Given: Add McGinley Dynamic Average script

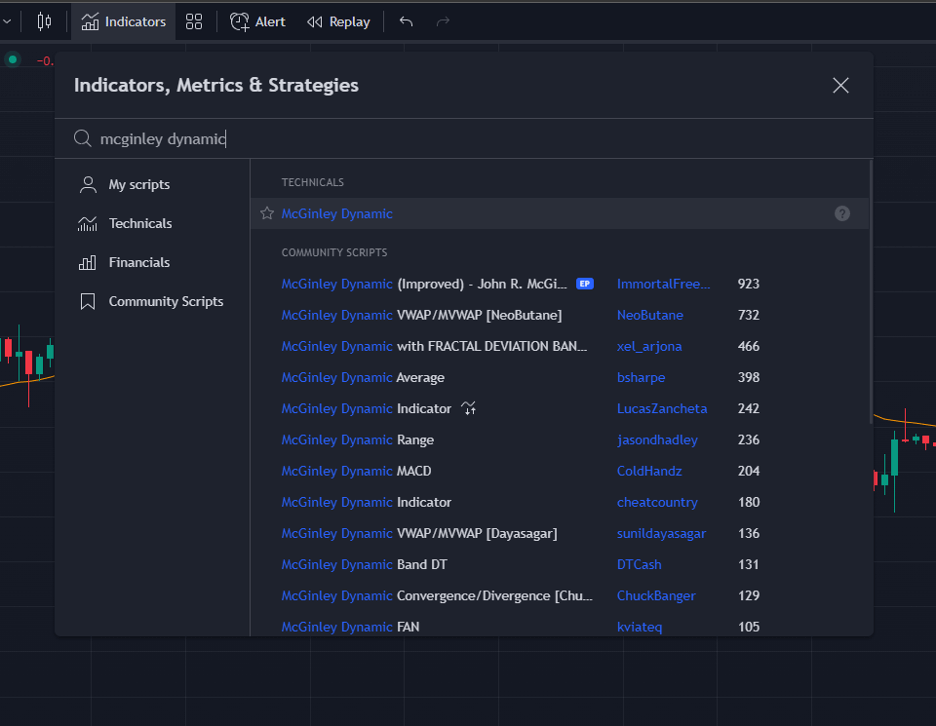Looking at the screenshot, I should pyautogui.click(x=363, y=377).
